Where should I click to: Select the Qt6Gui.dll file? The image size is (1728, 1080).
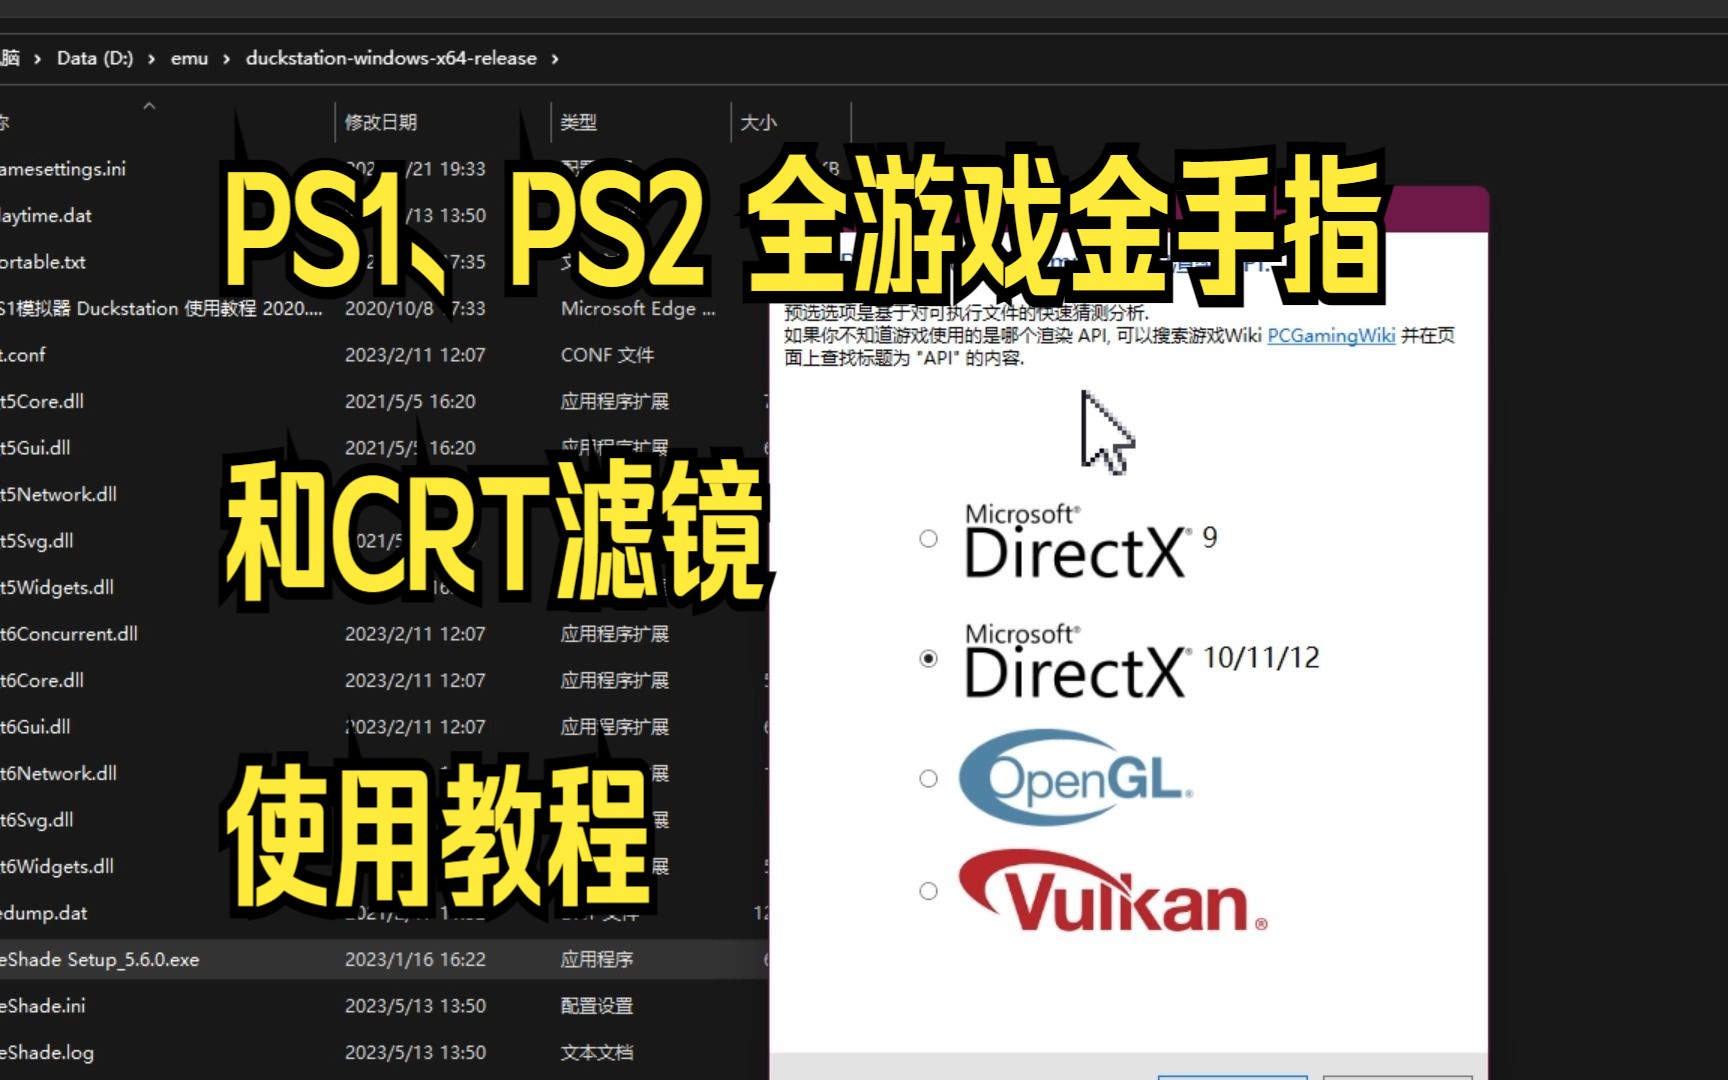point(35,727)
